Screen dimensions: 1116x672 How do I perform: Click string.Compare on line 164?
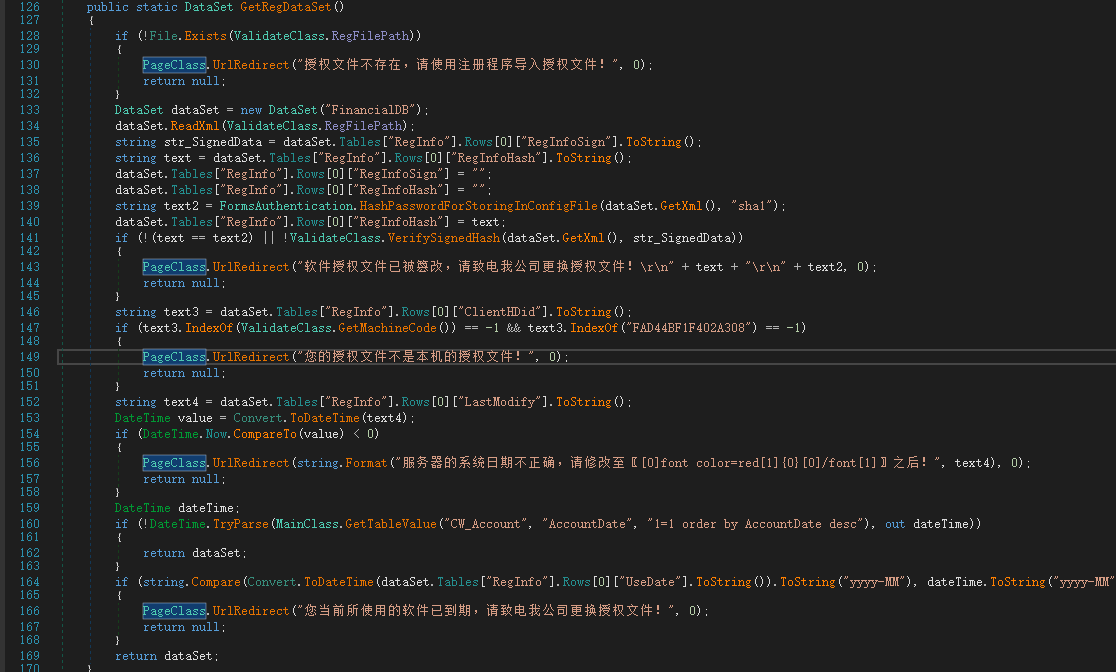(192, 582)
